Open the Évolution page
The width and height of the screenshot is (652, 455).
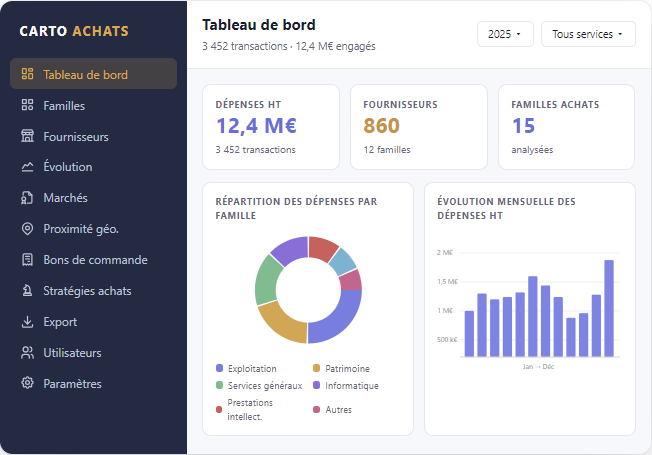(94, 167)
